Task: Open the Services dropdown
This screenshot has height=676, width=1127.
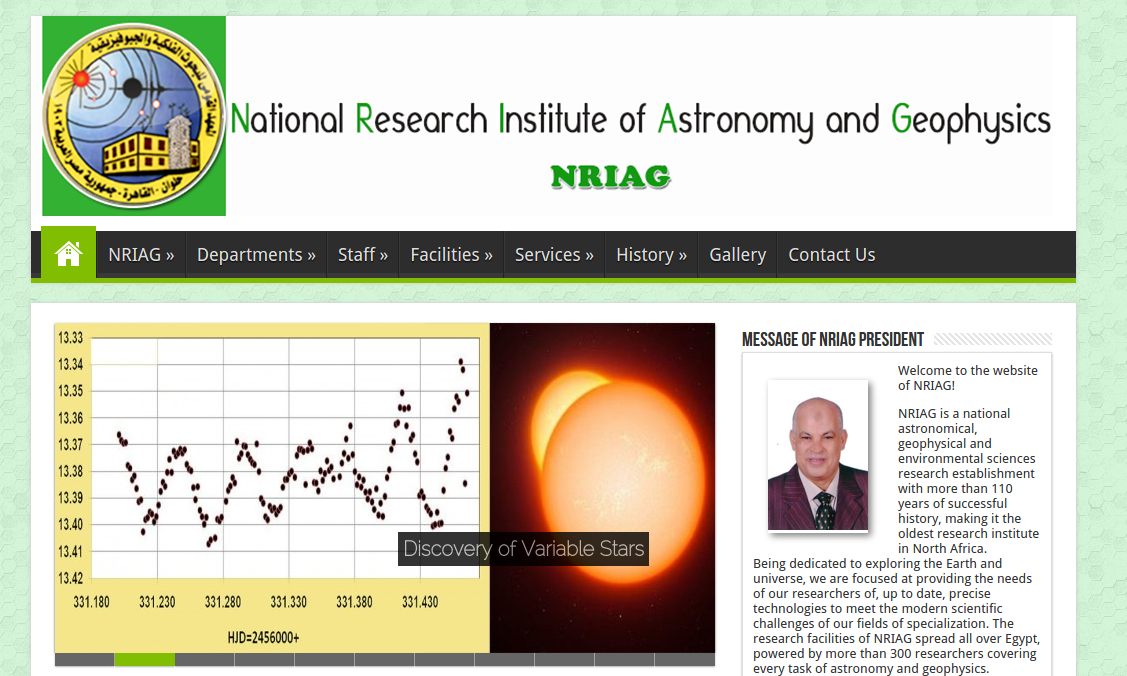Action: [x=554, y=255]
